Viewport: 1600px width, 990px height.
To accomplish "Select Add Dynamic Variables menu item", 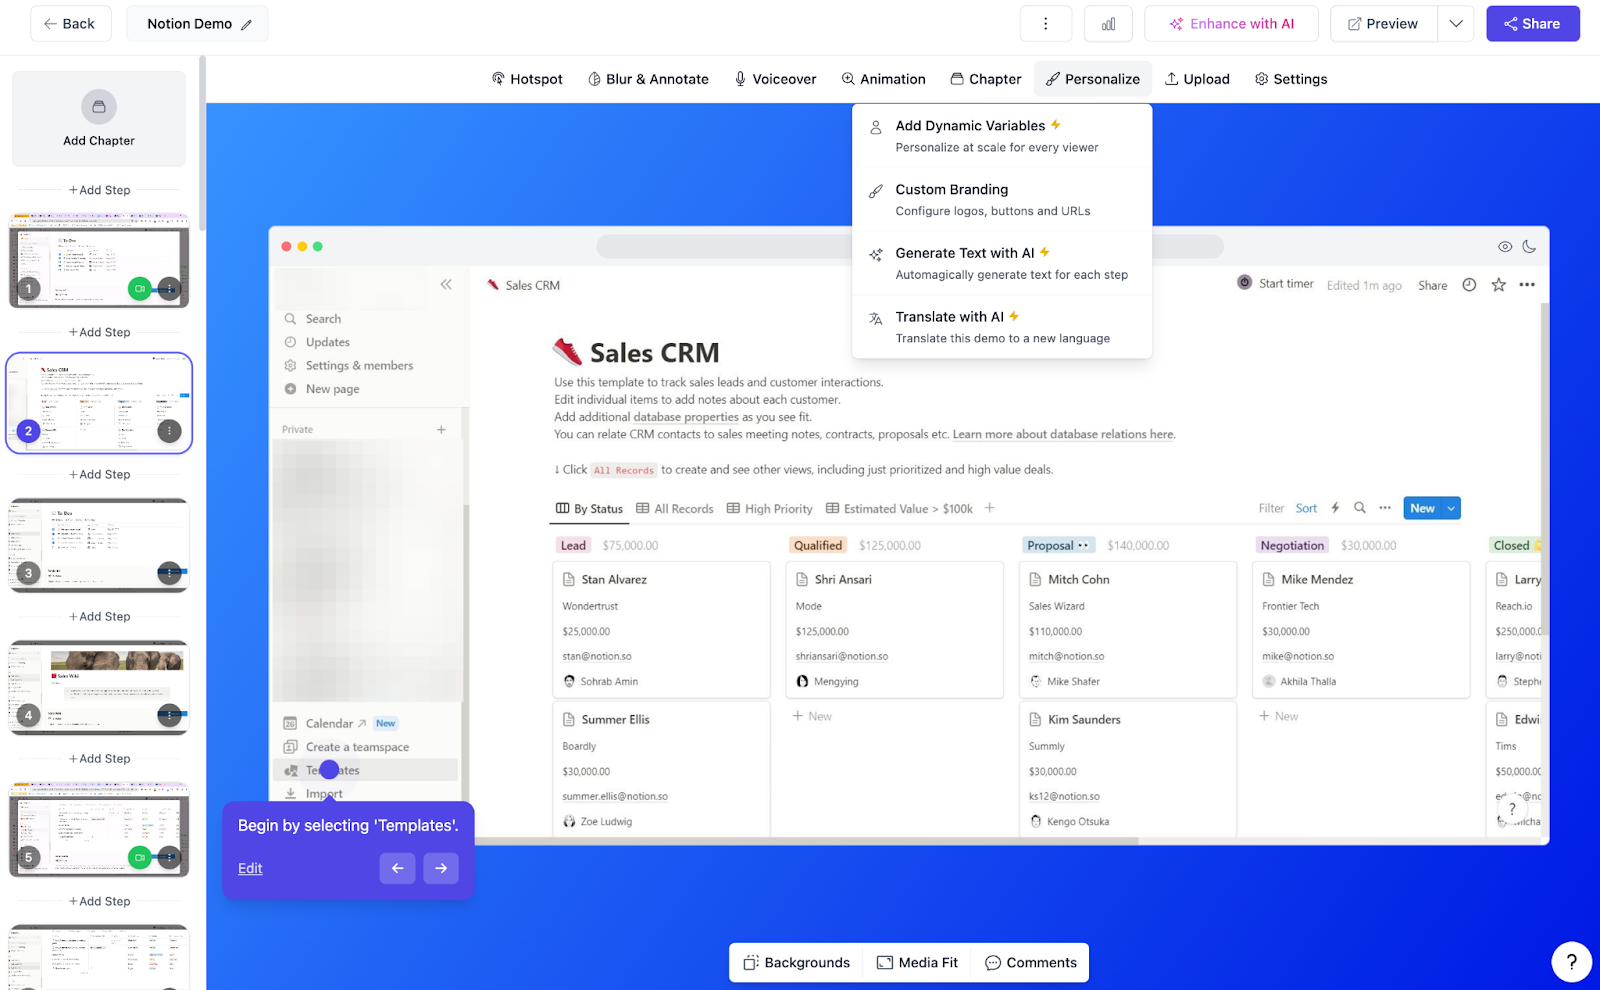I will (1002, 136).
